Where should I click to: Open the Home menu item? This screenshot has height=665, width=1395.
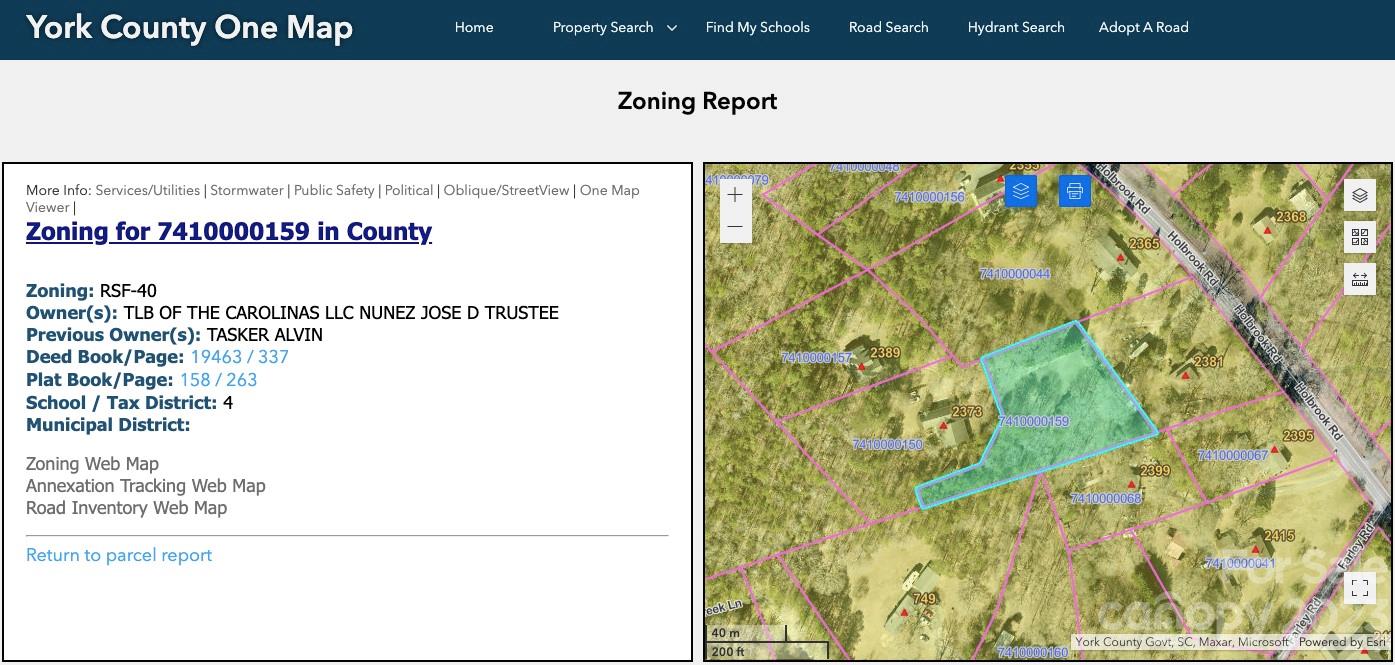(x=474, y=28)
